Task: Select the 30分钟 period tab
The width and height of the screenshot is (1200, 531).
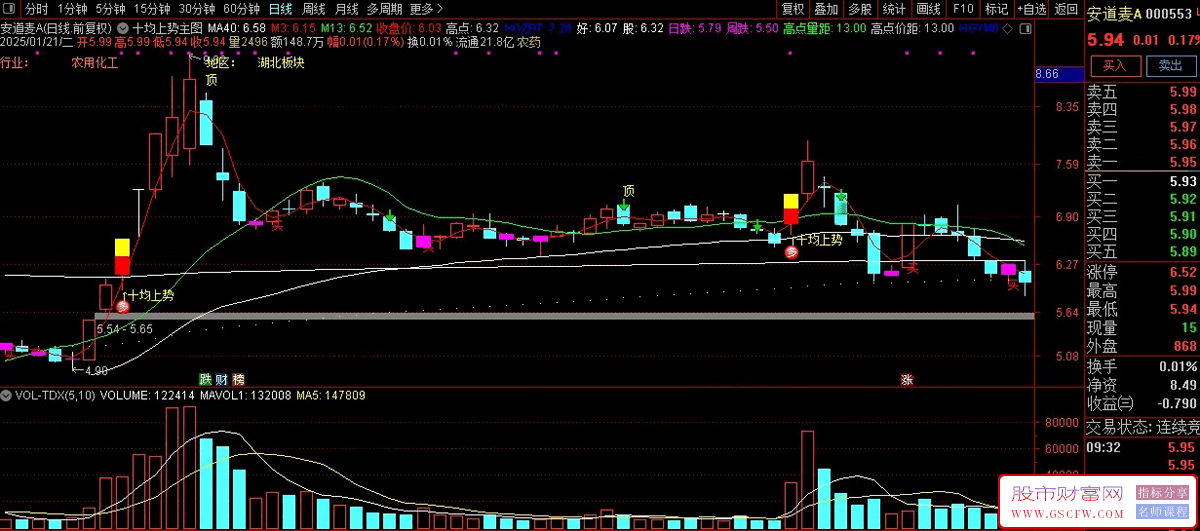Action: point(197,9)
